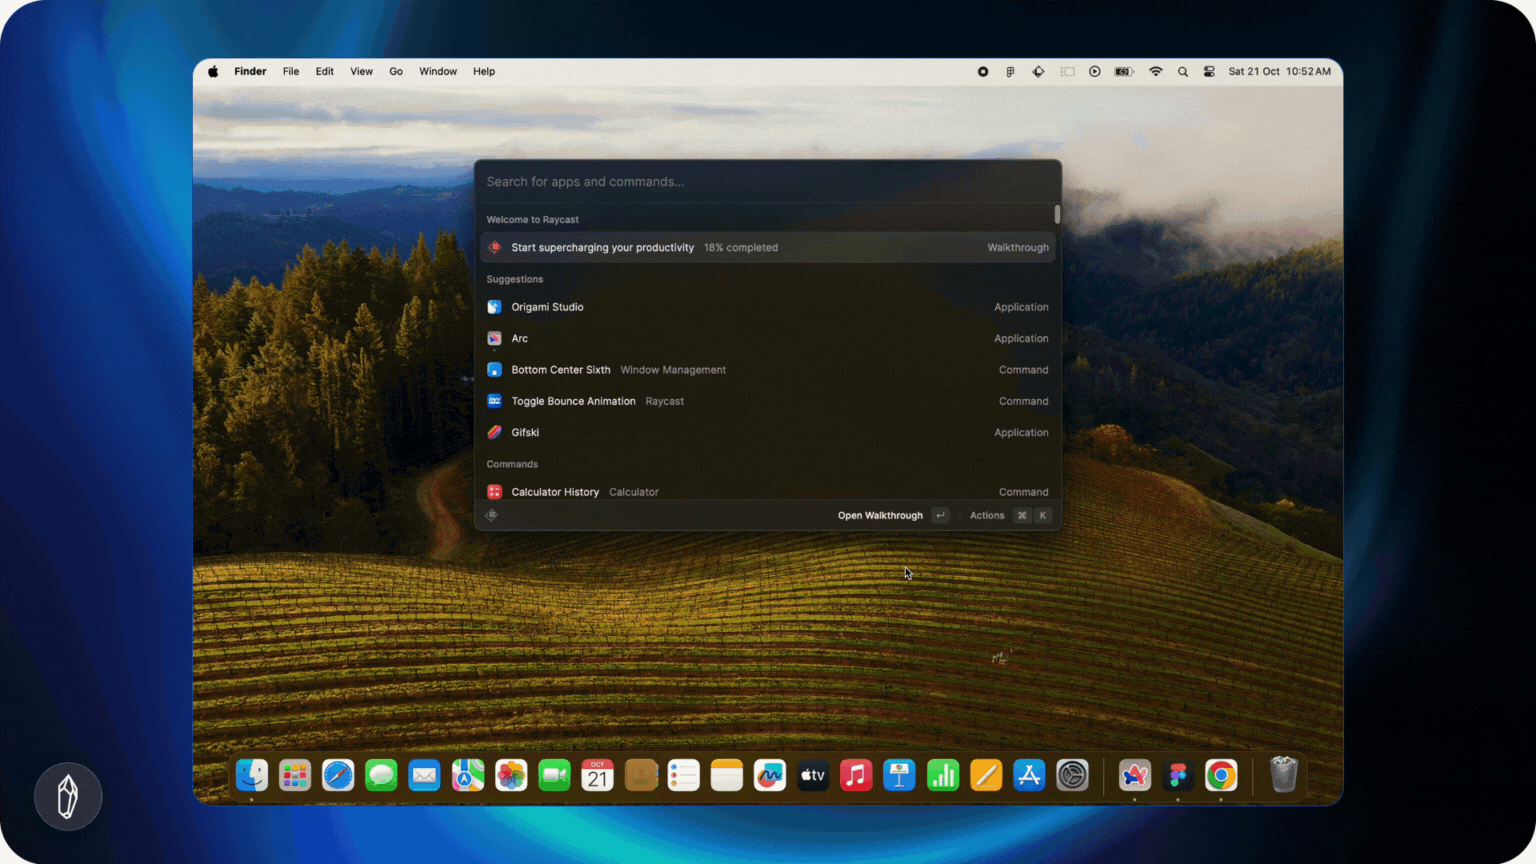Open Messages from the Dock
Viewport: 1536px width, 864px height.
click(381, 775)
